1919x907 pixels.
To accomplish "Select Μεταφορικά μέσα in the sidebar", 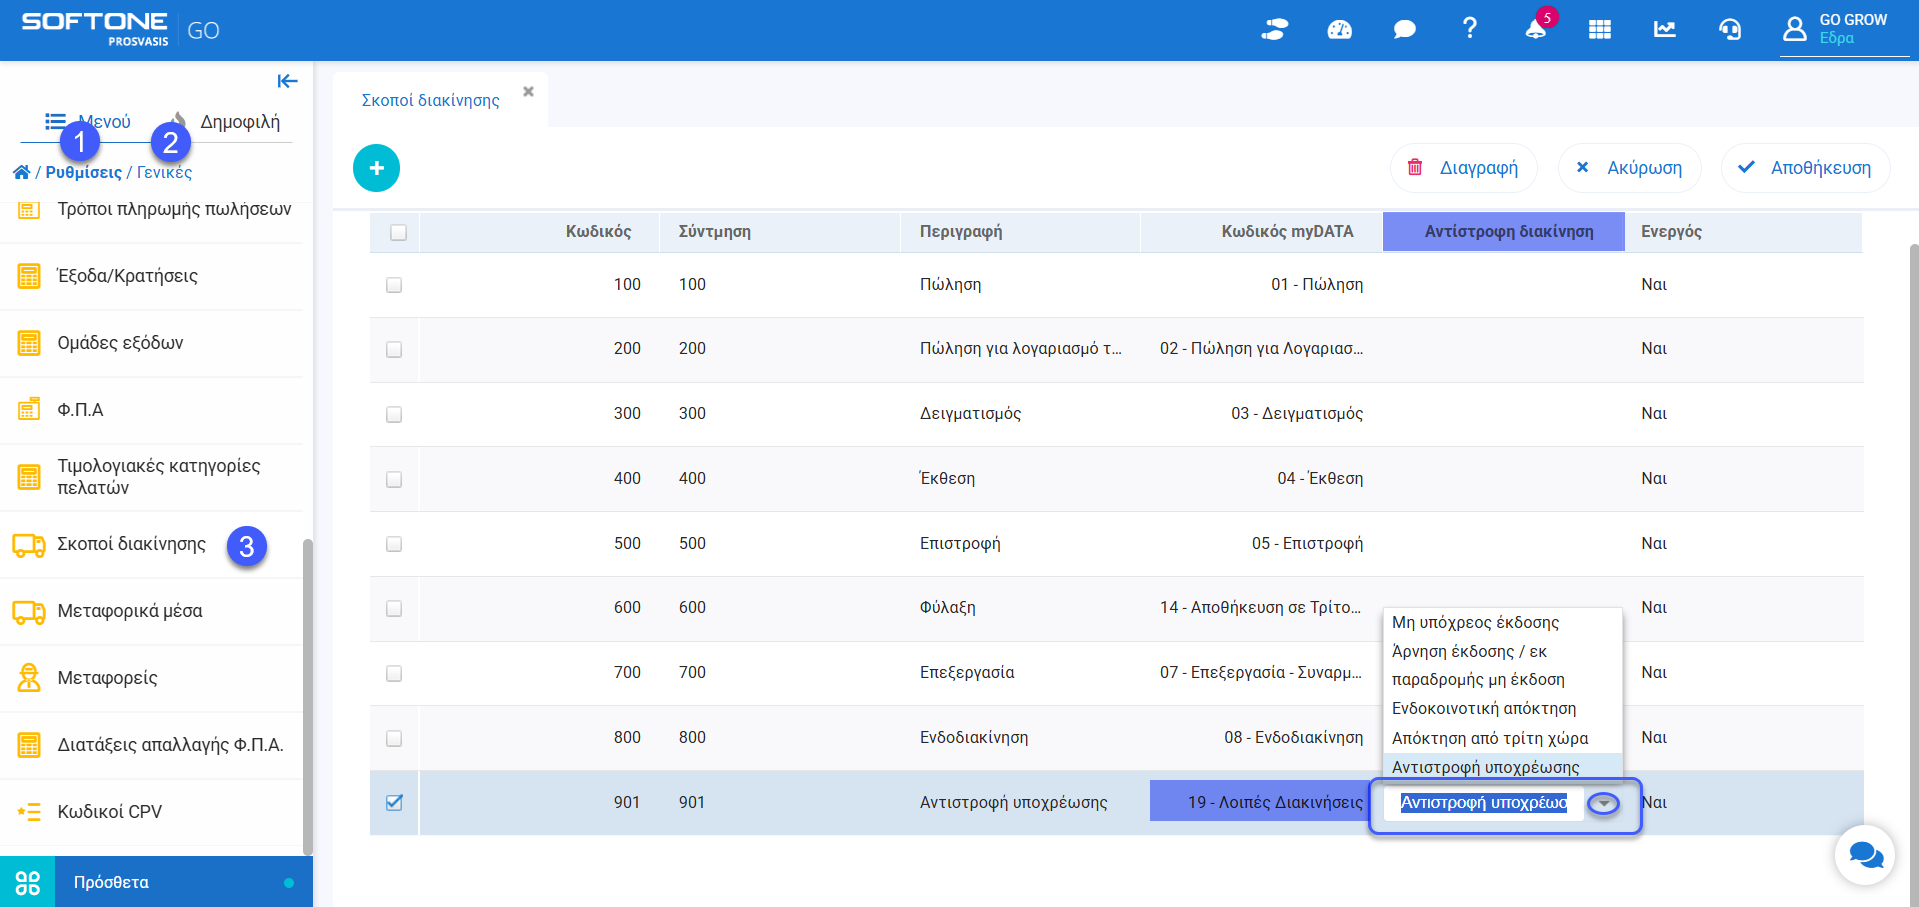I will point(130,611).
